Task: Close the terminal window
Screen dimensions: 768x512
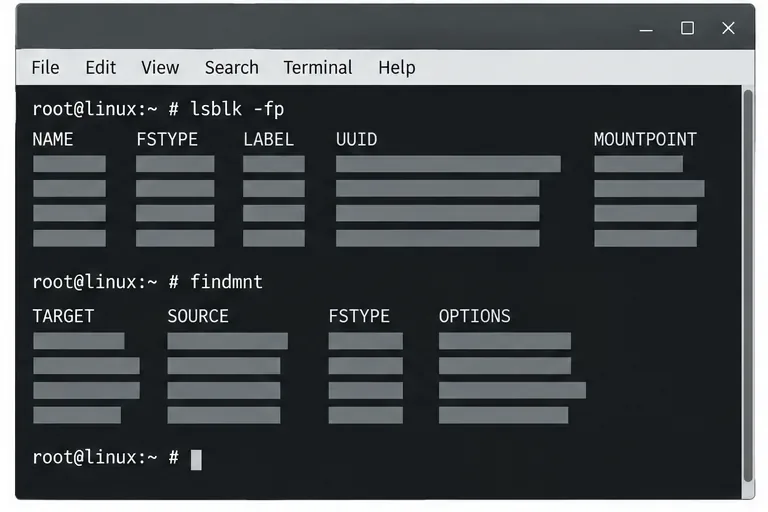Action: [728, 28]
